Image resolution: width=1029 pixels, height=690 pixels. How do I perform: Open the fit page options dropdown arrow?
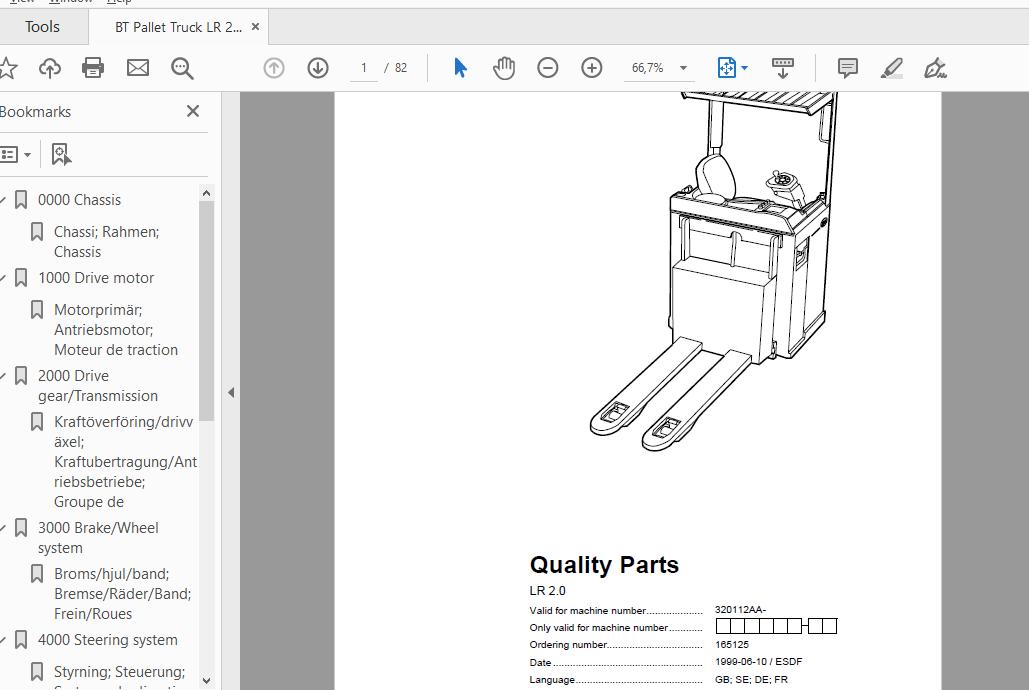pos(744,68)
